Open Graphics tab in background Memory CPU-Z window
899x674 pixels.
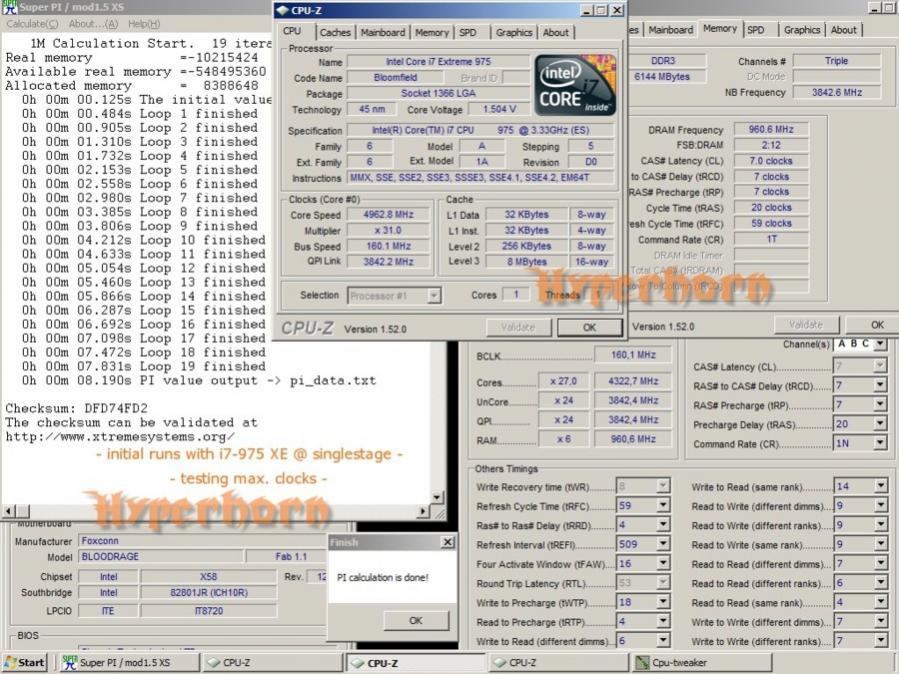pyautogui.click(x=802, y=30)
